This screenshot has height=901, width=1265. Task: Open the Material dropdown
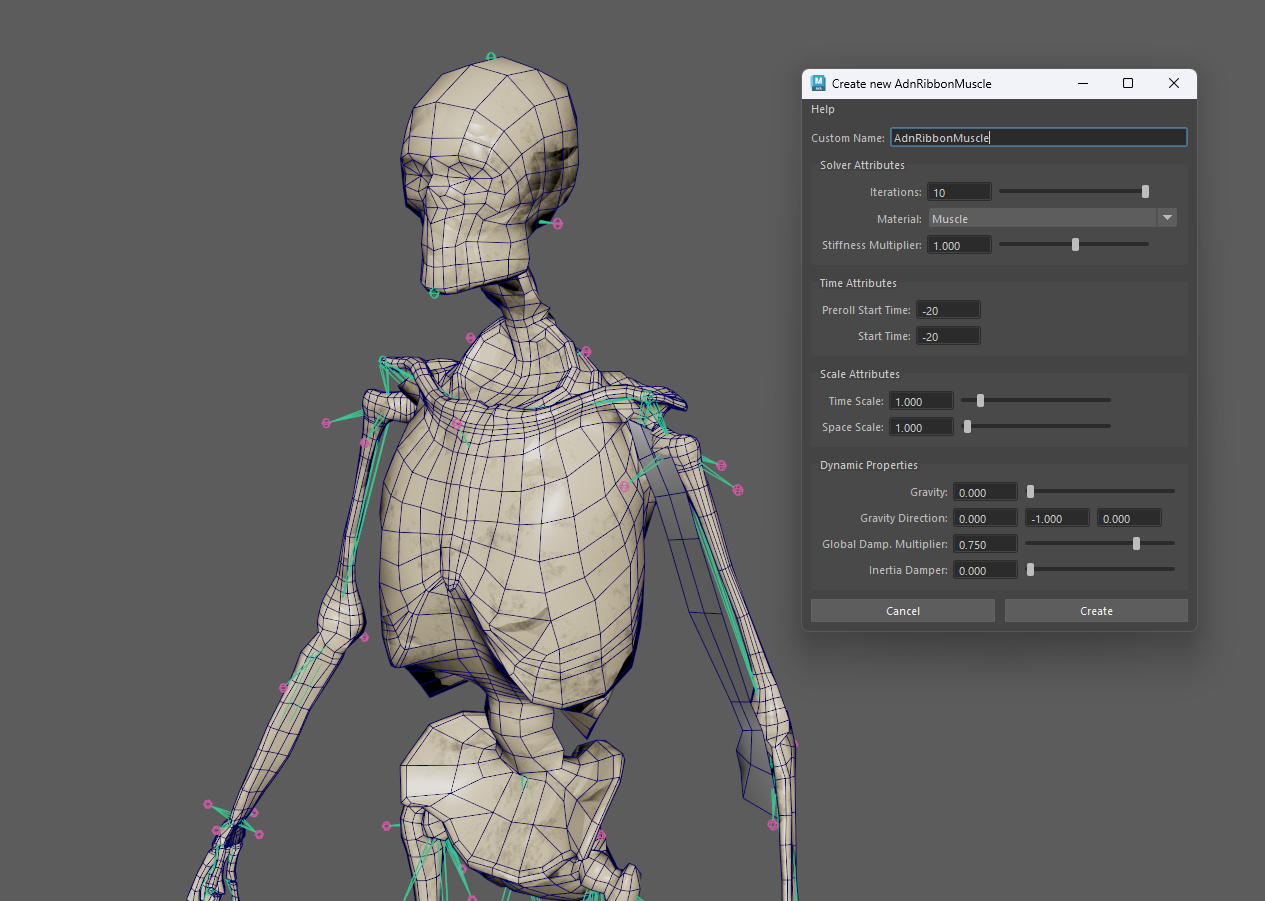(x=1043, y=219)
